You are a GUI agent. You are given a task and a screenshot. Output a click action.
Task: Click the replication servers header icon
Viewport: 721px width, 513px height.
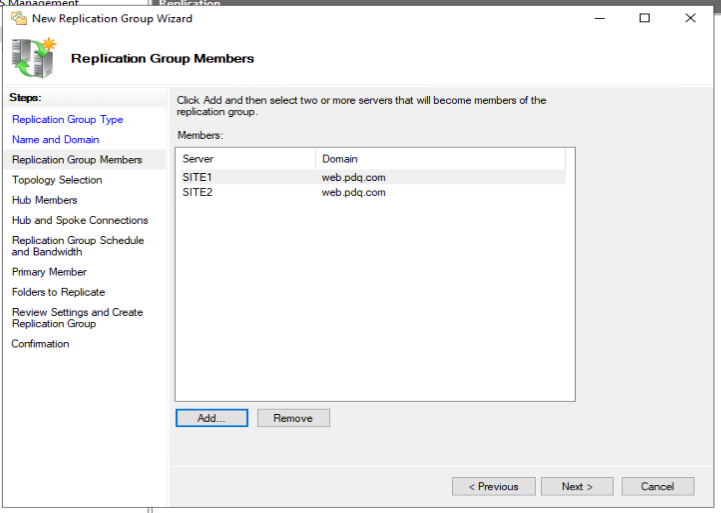pos(34,58)
